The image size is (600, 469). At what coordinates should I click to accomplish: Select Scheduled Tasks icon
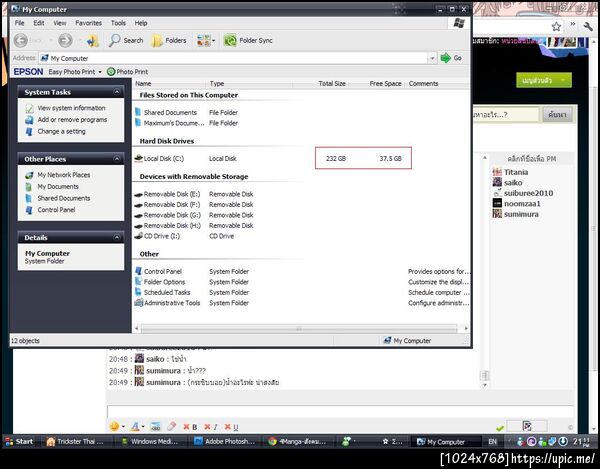pyautogui.click(x=139, y=292)
